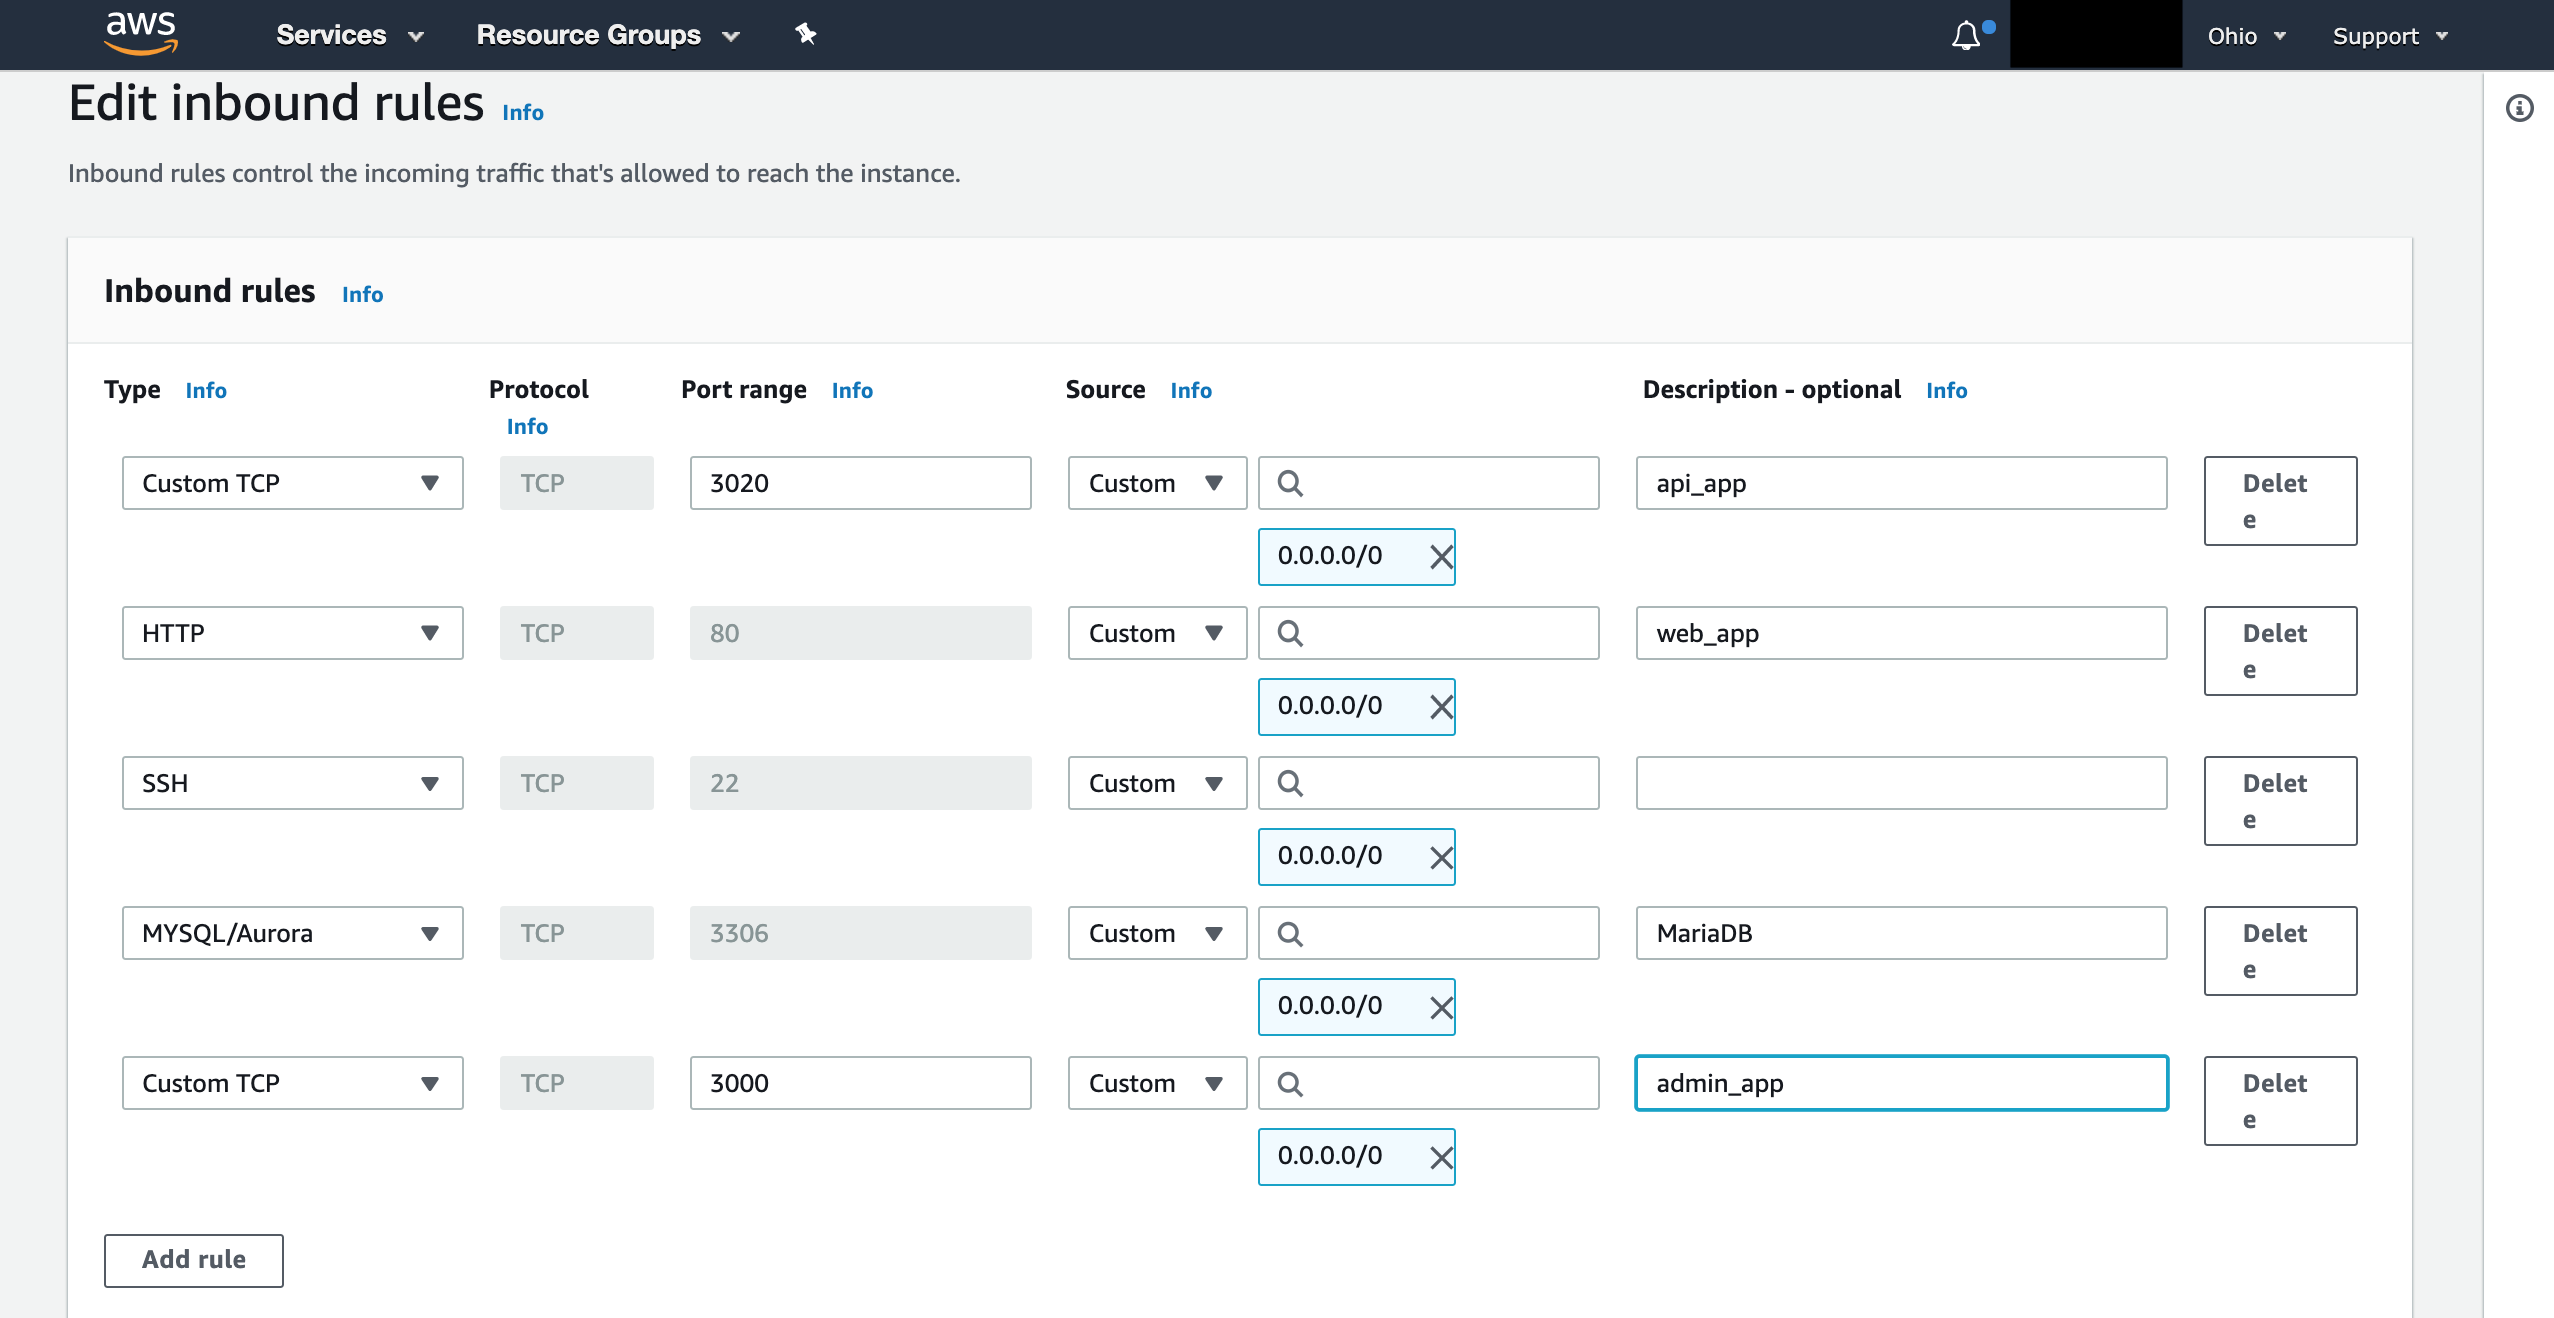
Task: Open type dropdown for port 3020 rule
Action: tap(293, 483)
